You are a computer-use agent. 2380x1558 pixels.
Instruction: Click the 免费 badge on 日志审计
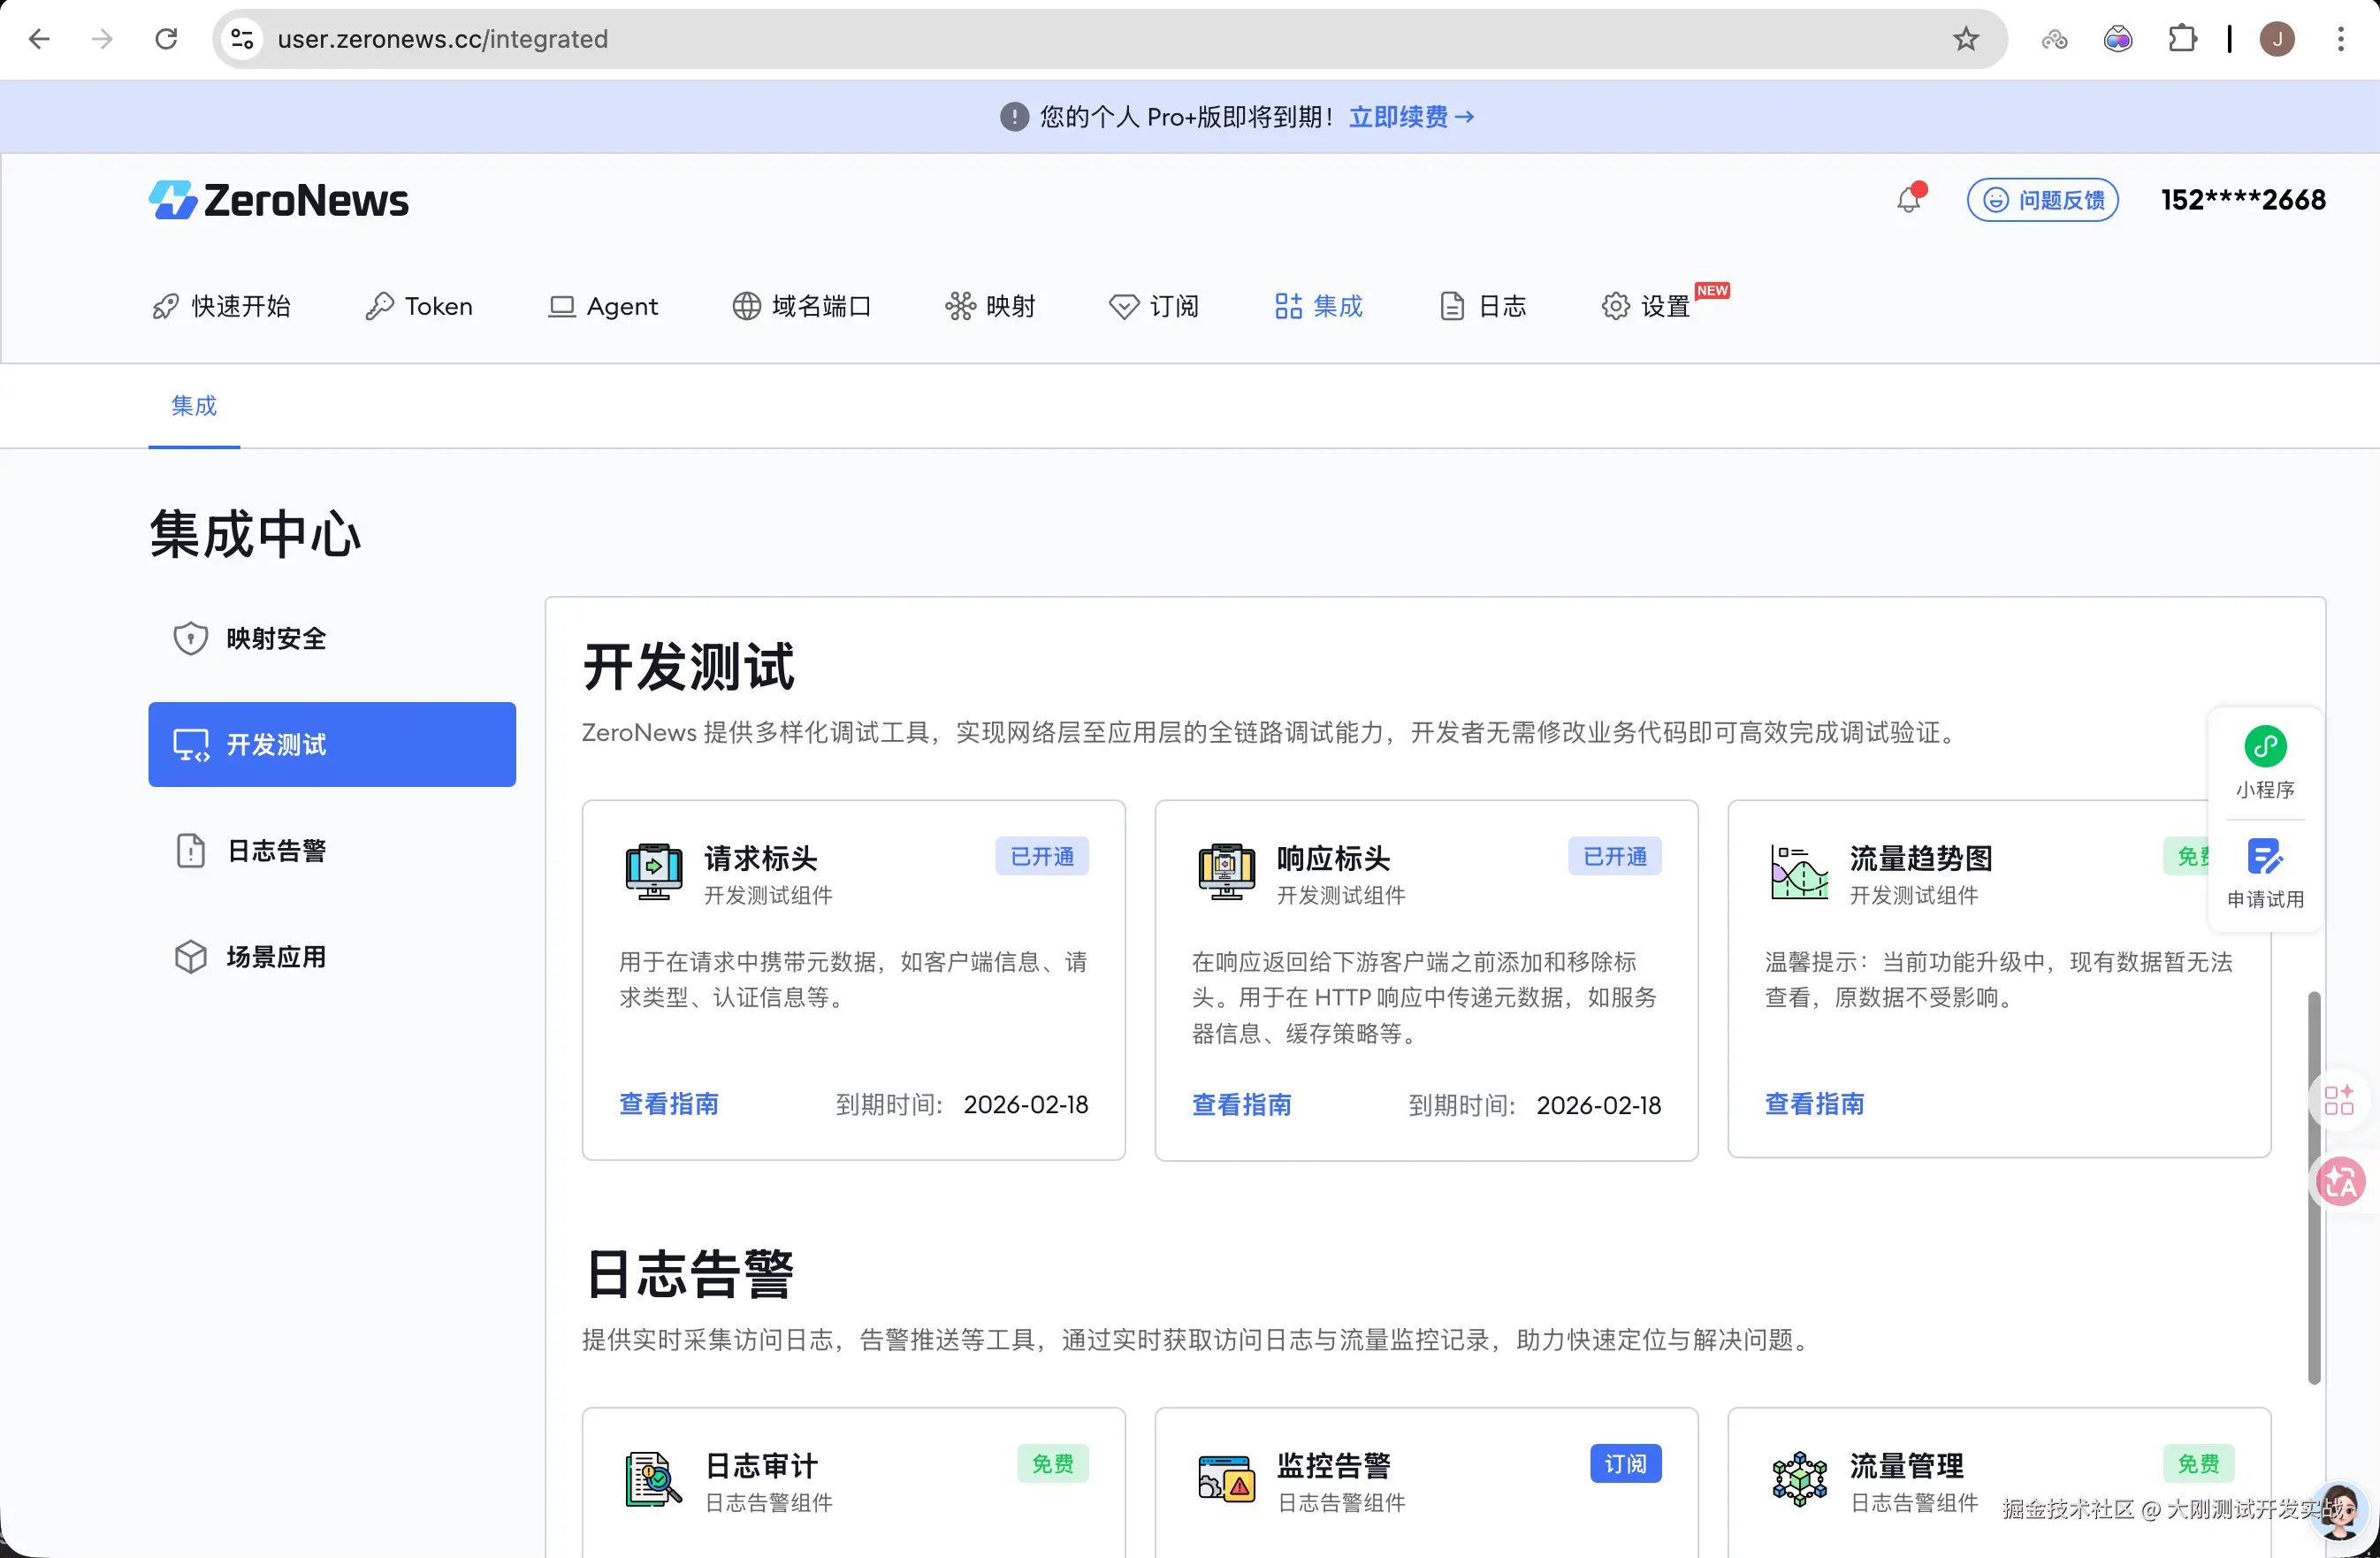tap(1052, 1464)
